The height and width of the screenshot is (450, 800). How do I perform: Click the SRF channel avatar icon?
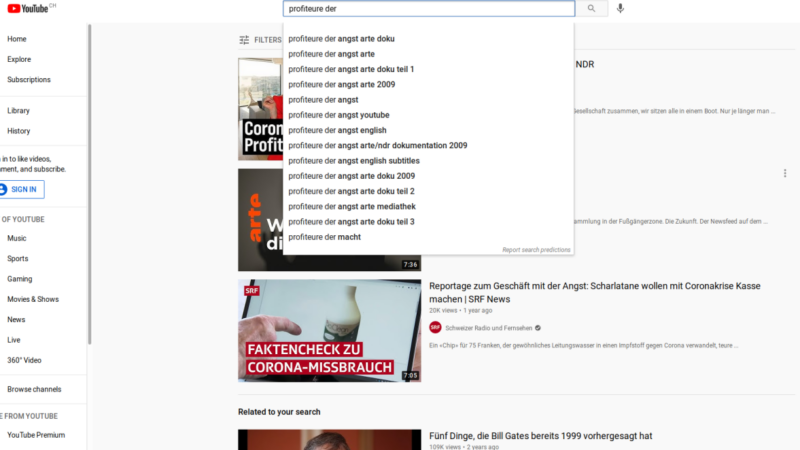pos(435,328)
